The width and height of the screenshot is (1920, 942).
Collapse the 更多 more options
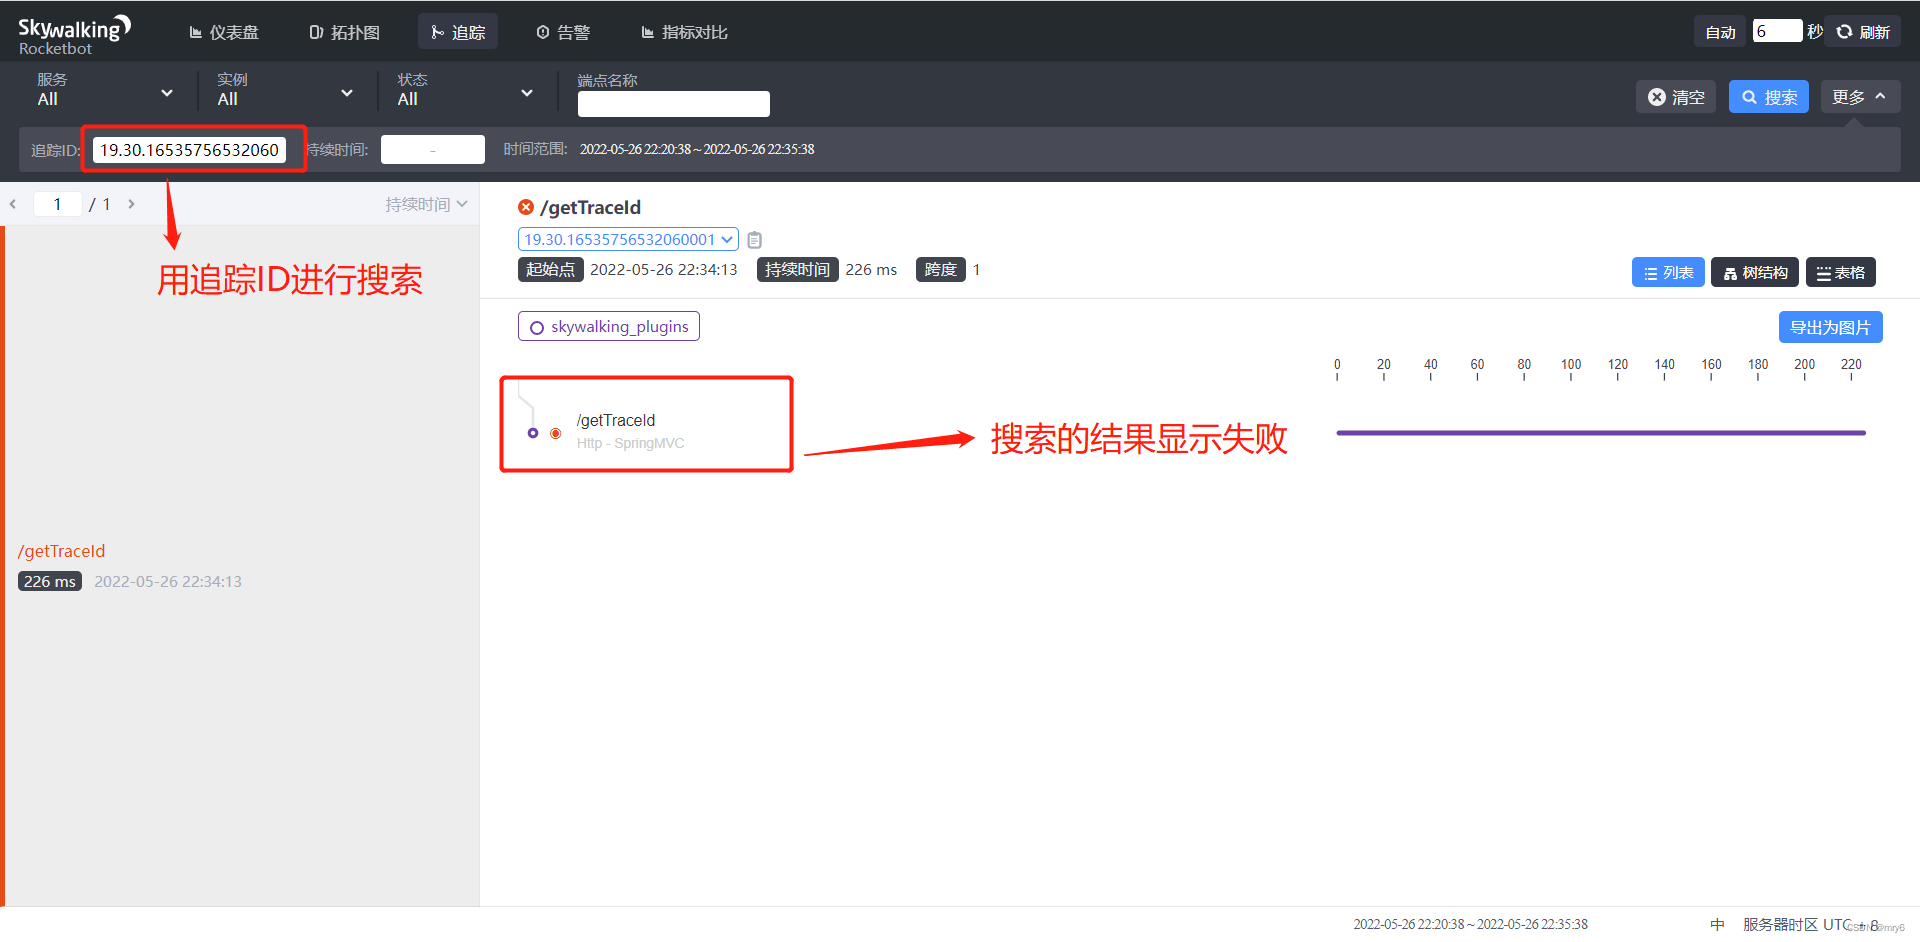point(1860,97)
